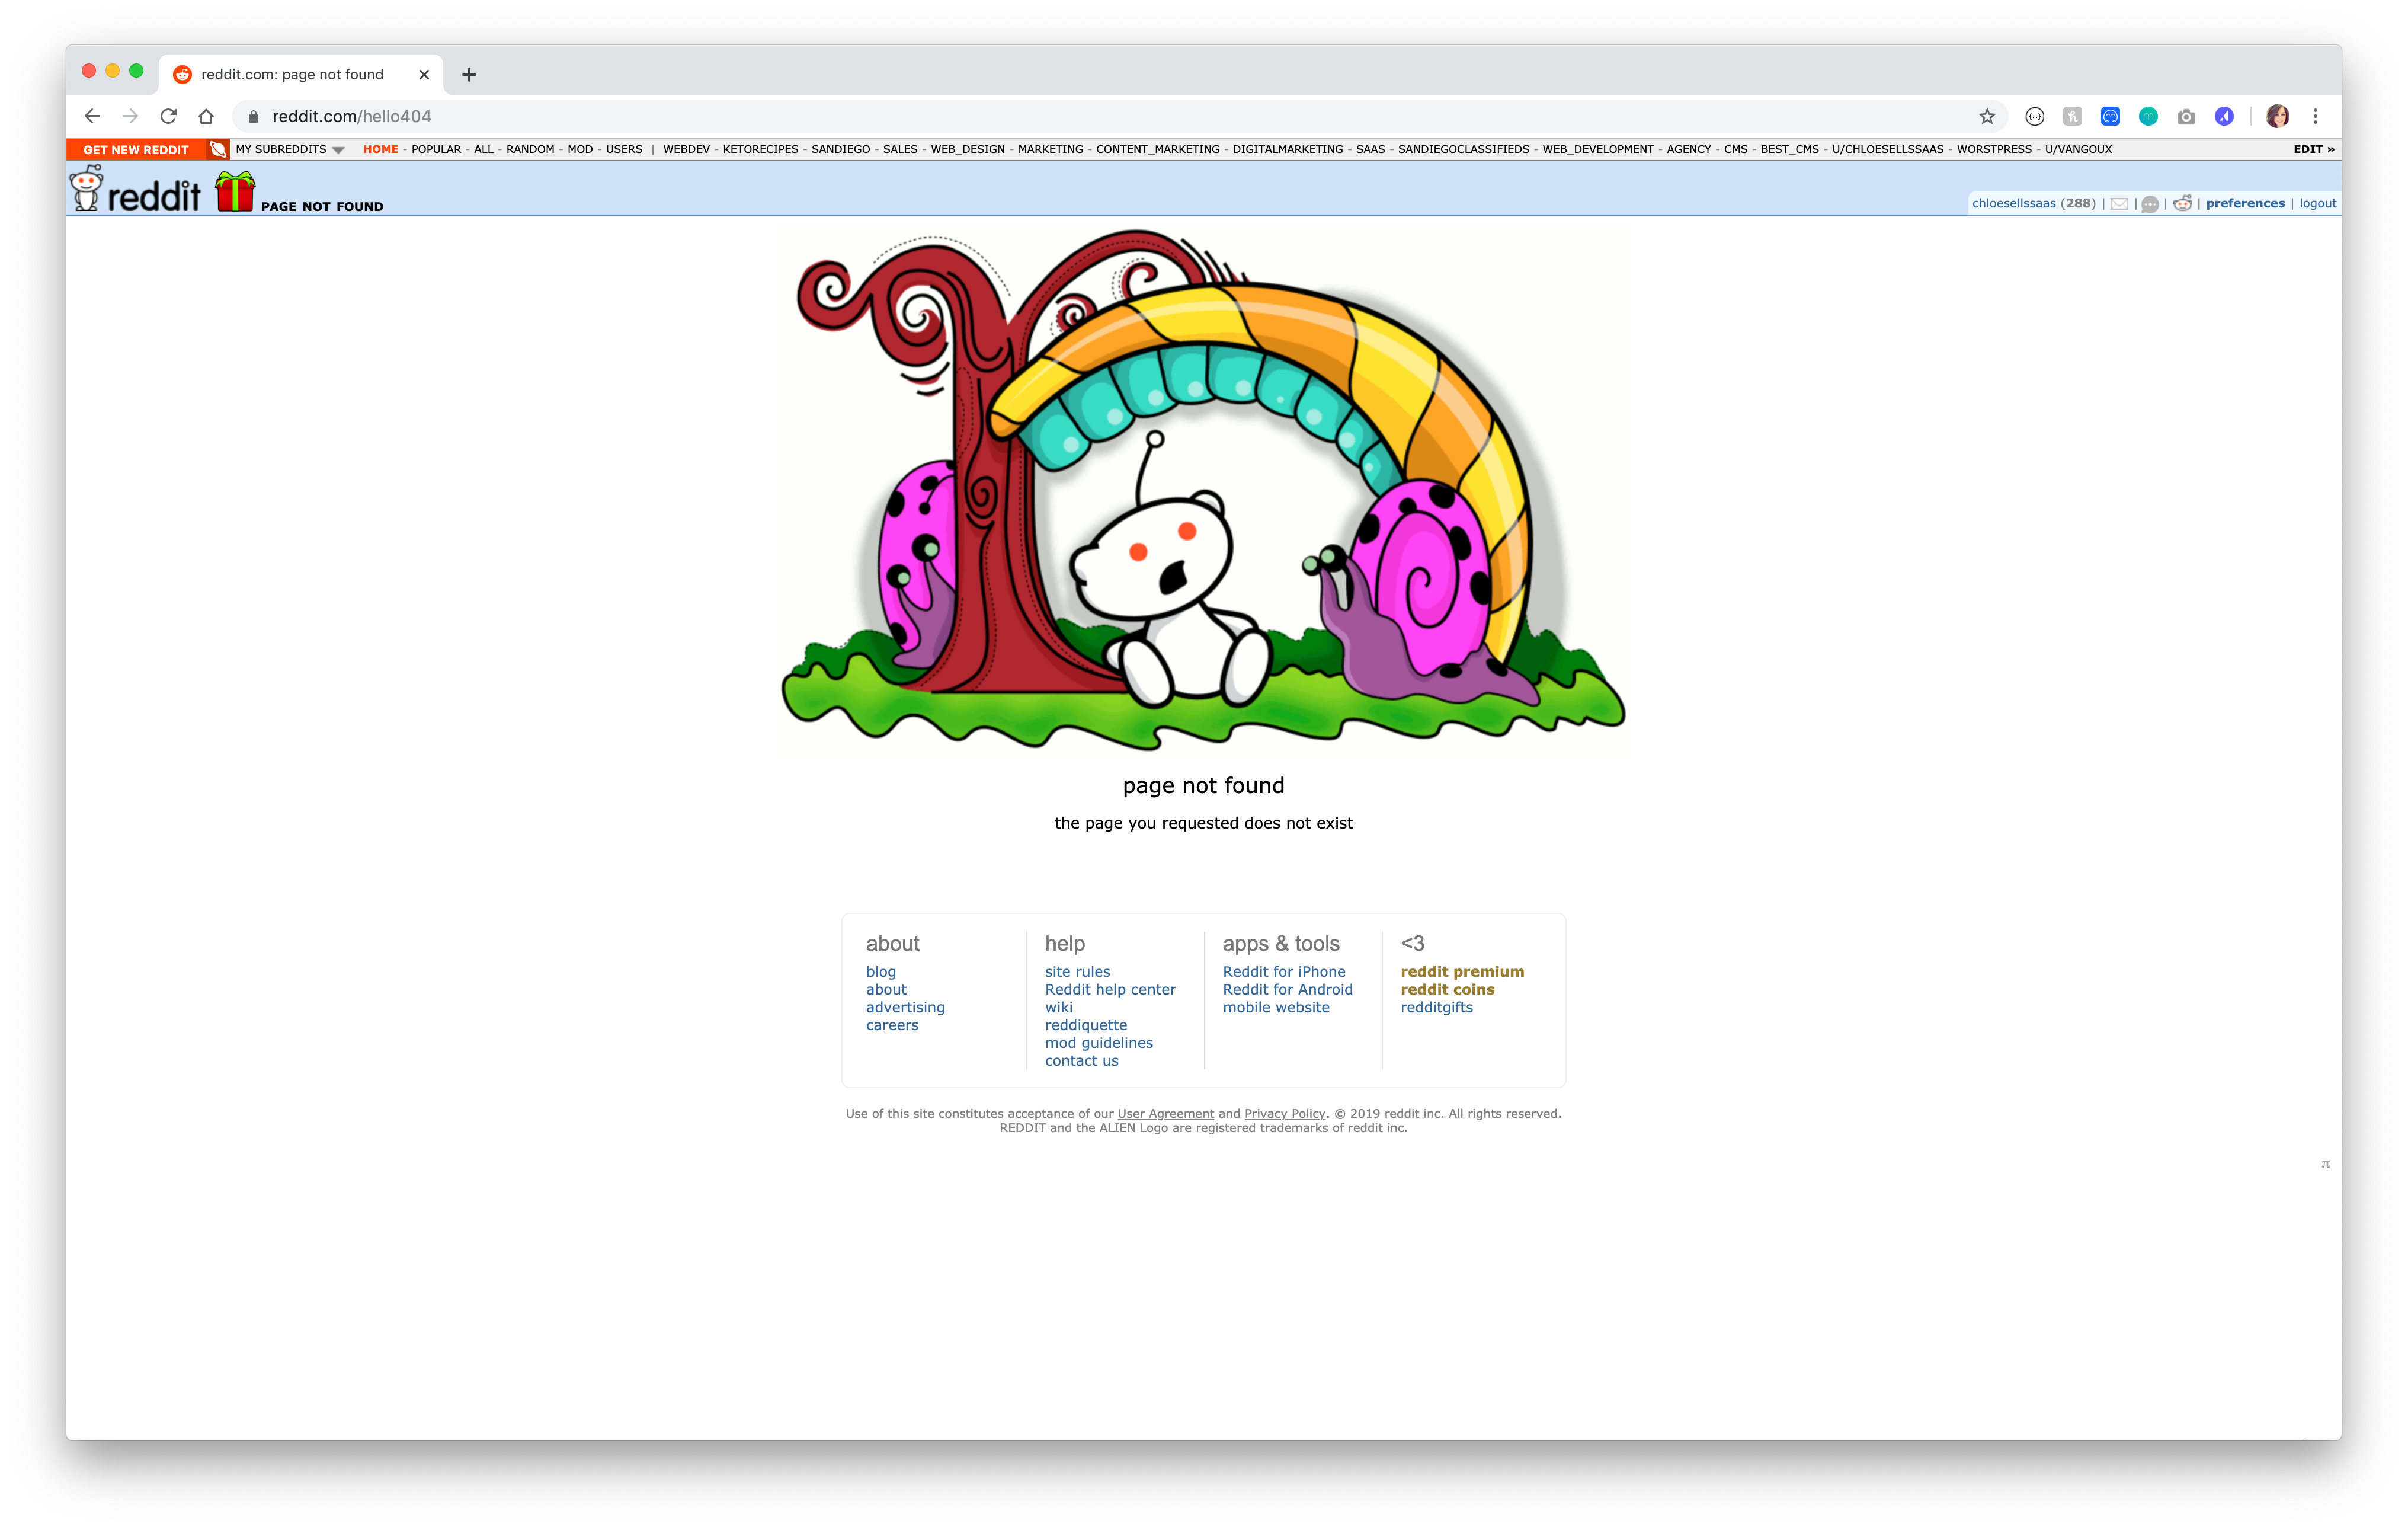Reload the page with the refresh icon
2408x1528 pixels.
[168, 116]
